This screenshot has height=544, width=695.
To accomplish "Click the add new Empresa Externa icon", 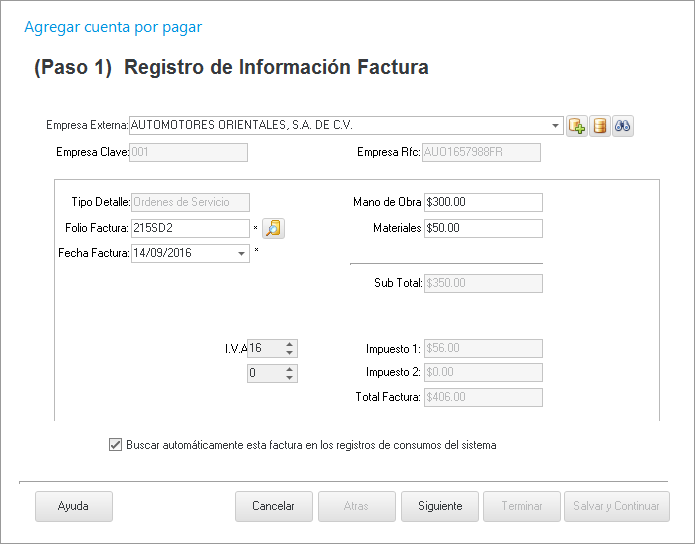I will [577, 126].
